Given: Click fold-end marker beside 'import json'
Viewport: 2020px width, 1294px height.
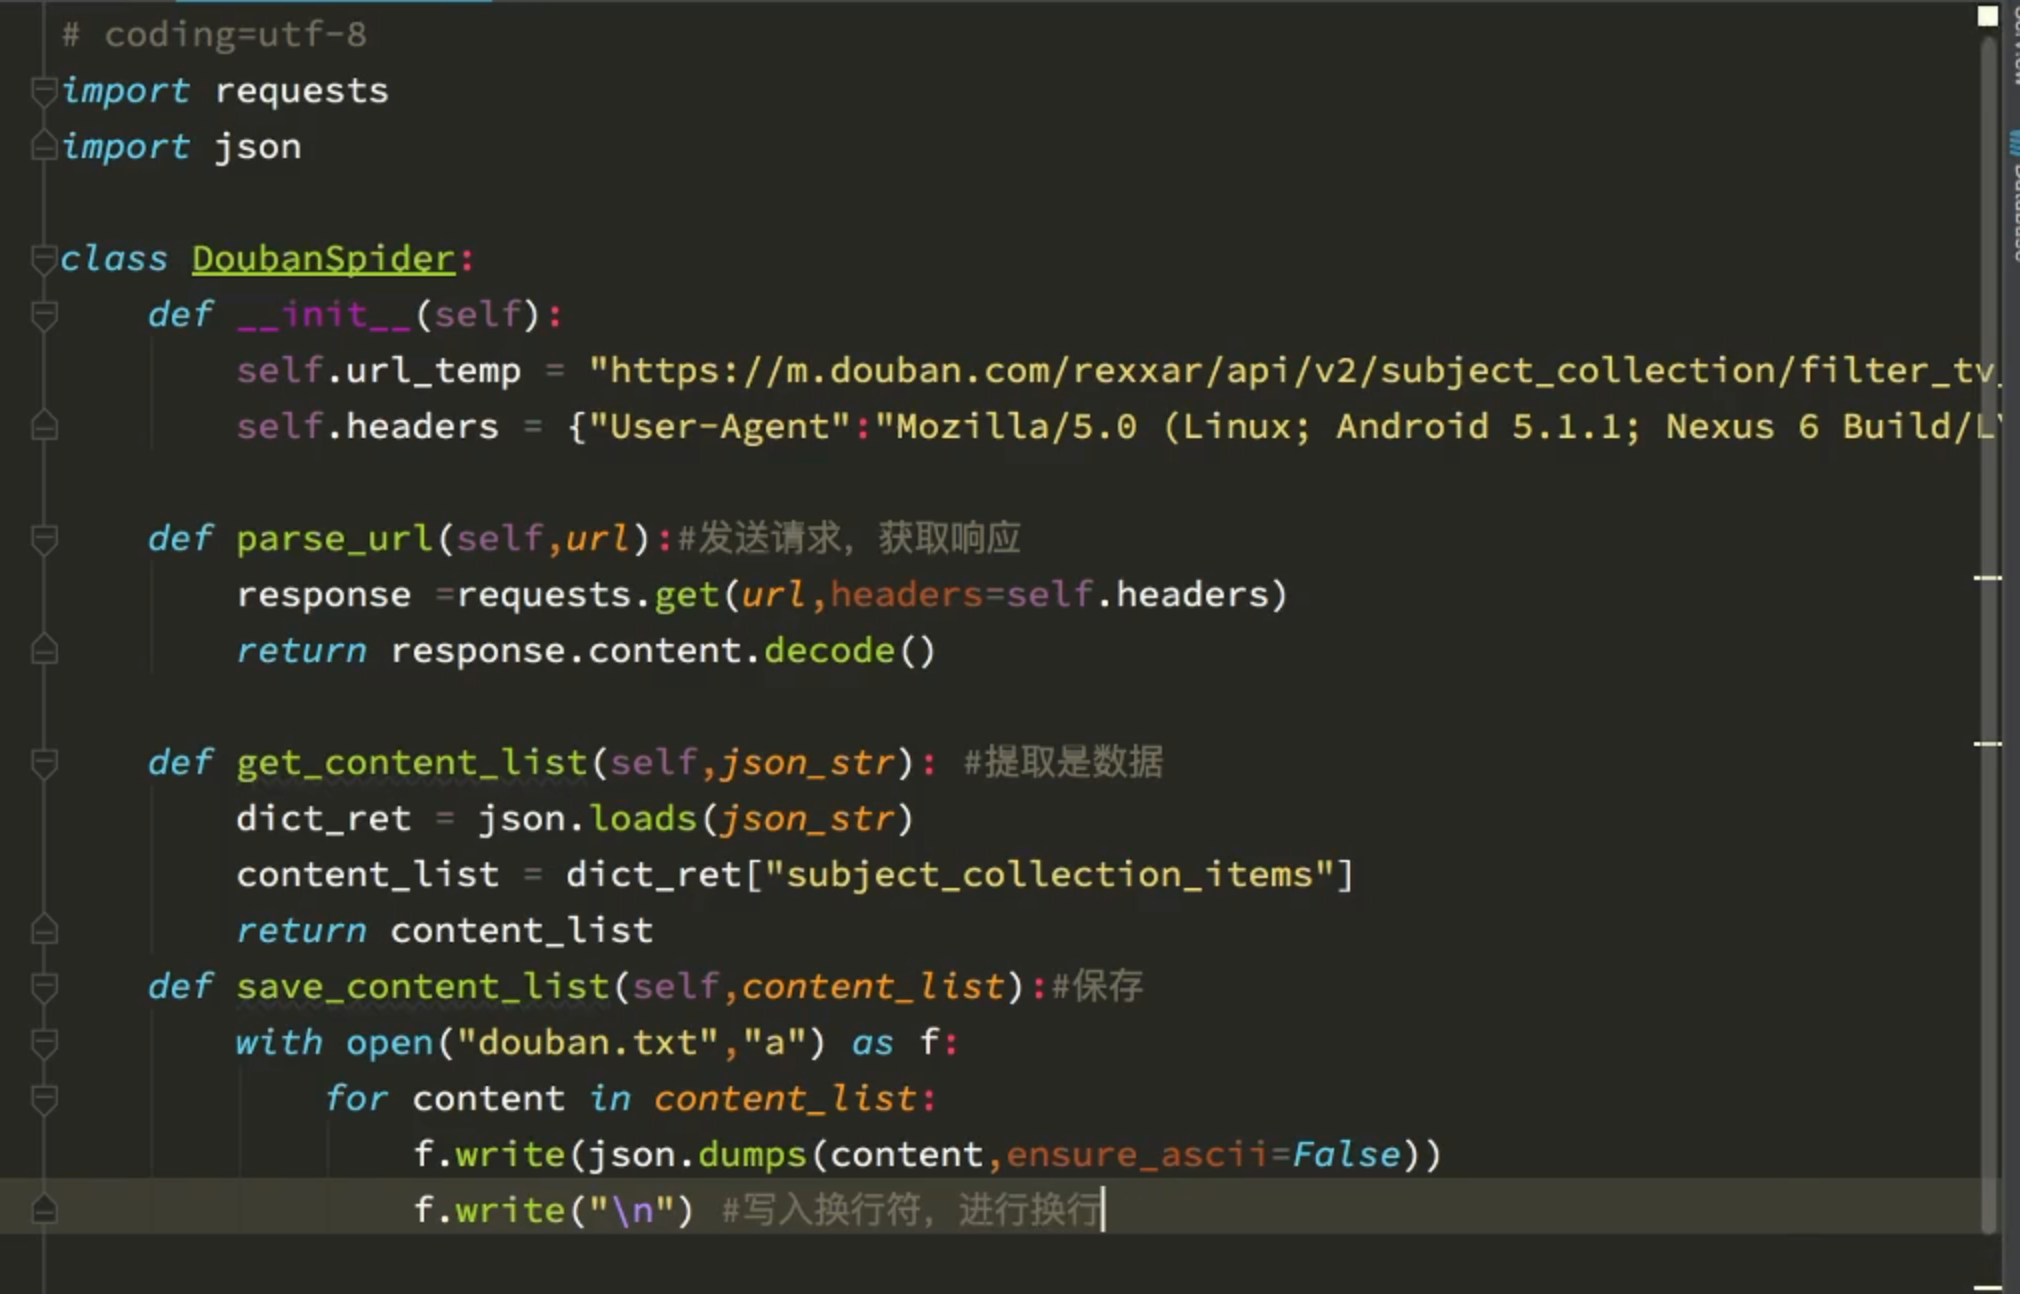Looking at the screenshot, I should pyautogui.click(x=44, y=147).
